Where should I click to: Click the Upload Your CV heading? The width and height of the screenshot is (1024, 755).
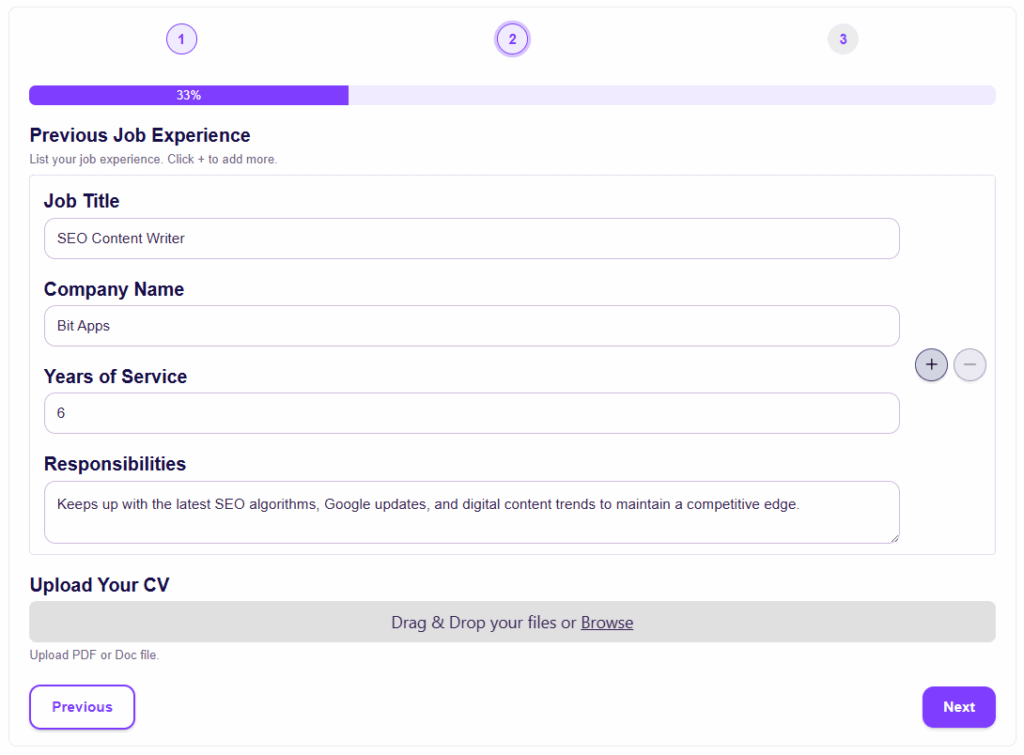pyautogui.click(x=99, y=585)
